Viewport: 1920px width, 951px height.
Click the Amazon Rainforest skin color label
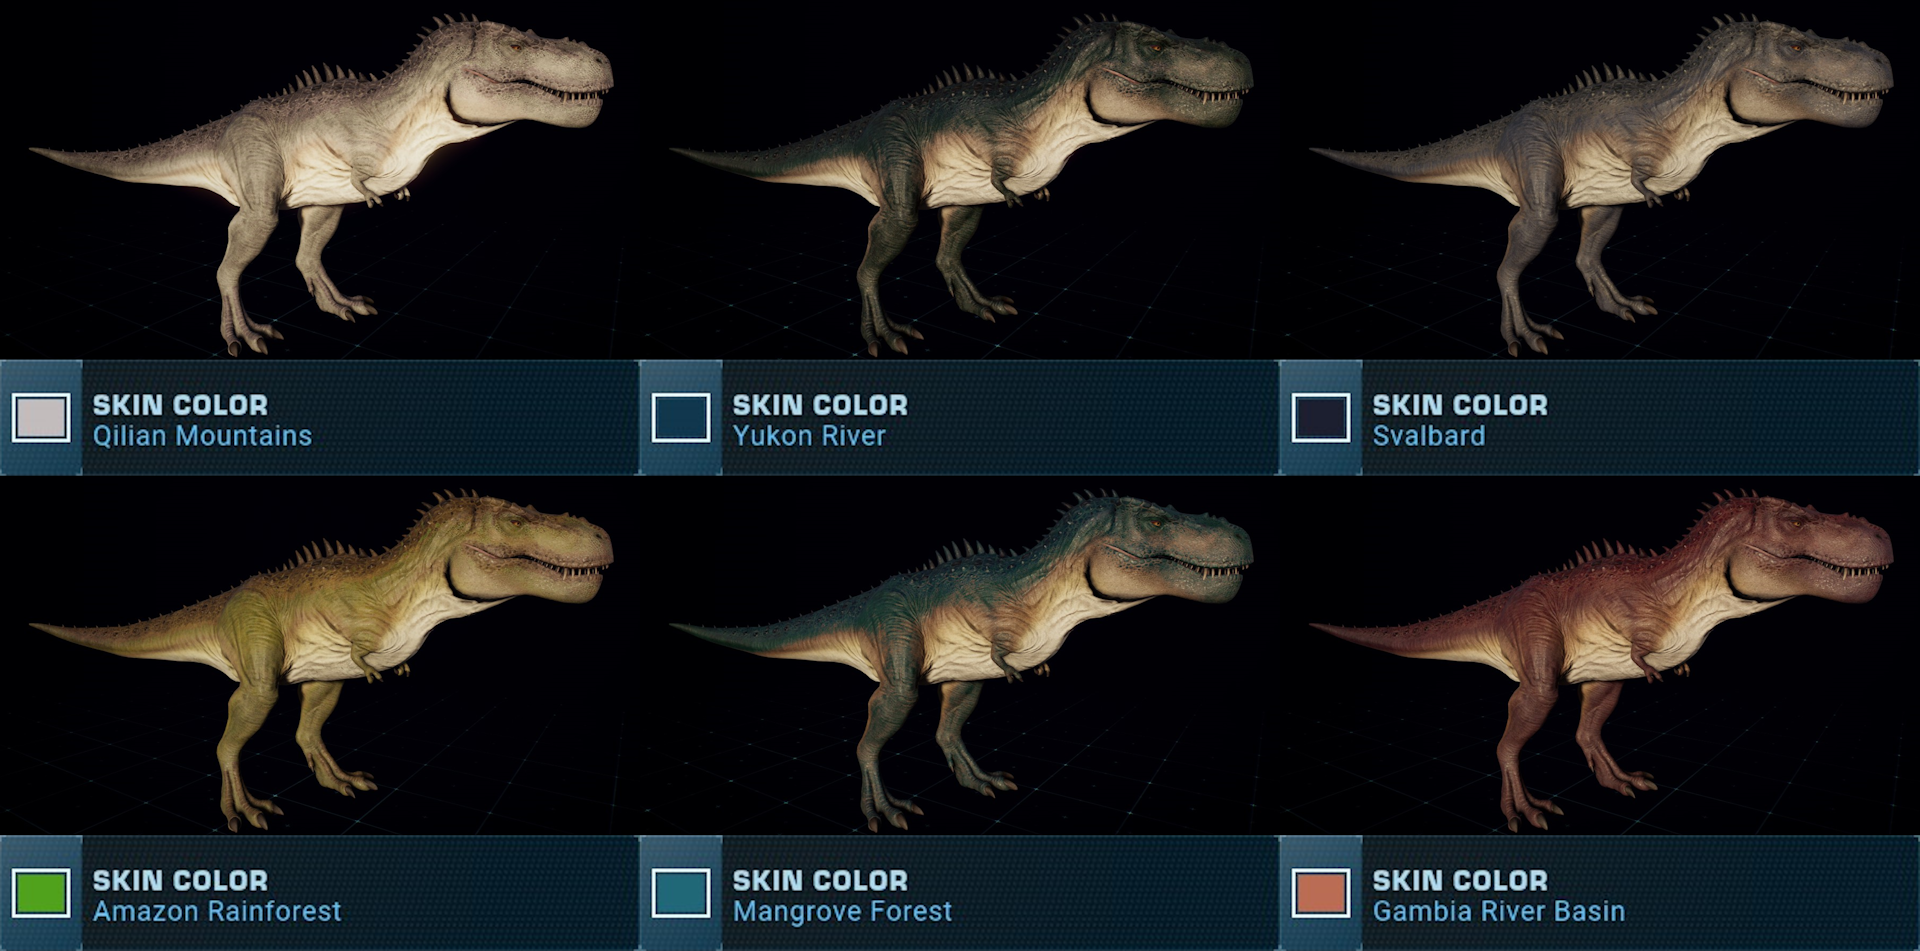tap(217, 911)
